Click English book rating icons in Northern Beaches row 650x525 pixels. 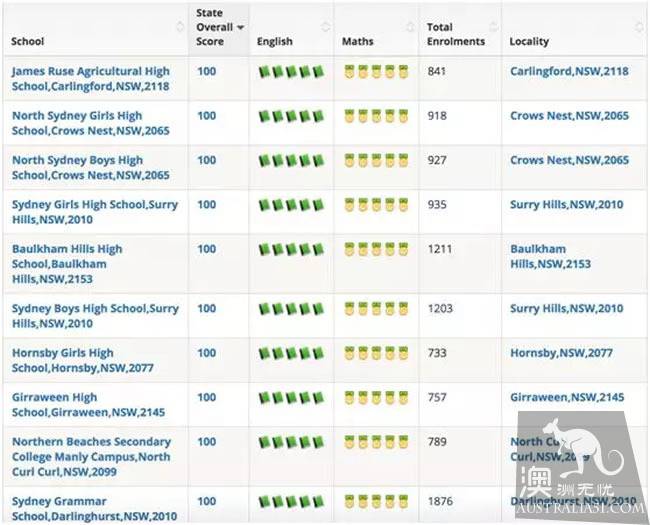tap(291, 442)
